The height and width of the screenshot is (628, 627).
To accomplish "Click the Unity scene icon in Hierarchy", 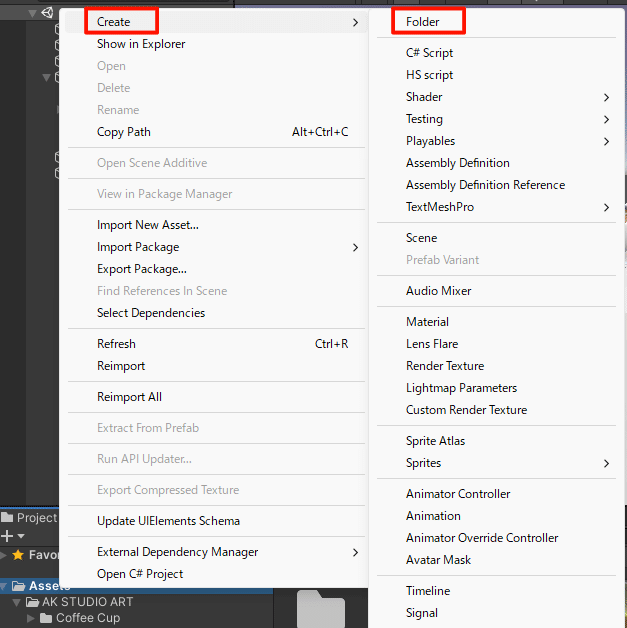I will point(47,13).
